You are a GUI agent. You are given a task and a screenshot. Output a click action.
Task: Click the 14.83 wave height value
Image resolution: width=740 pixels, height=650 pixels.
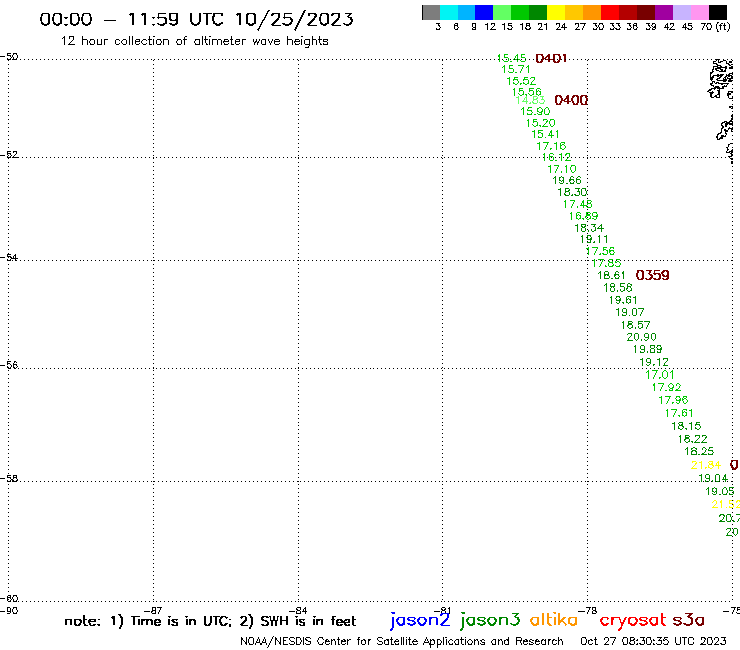pos(530,100)
